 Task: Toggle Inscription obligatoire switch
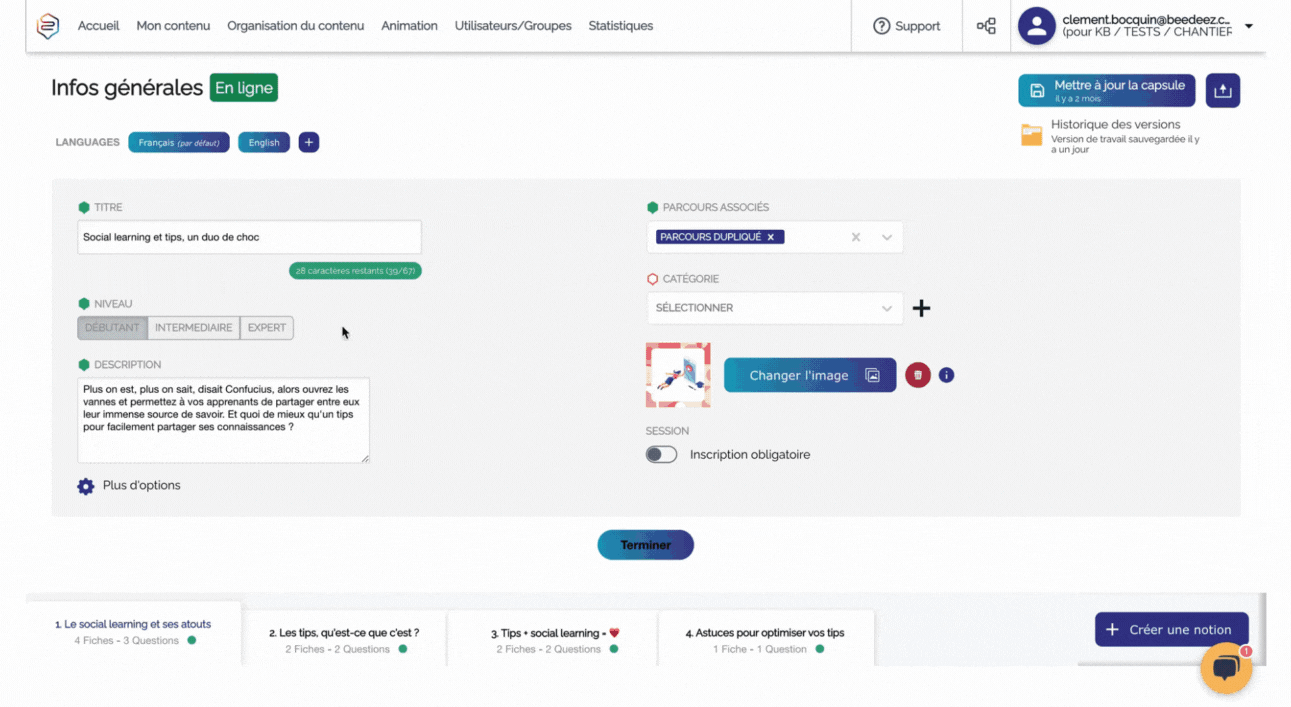661,454
